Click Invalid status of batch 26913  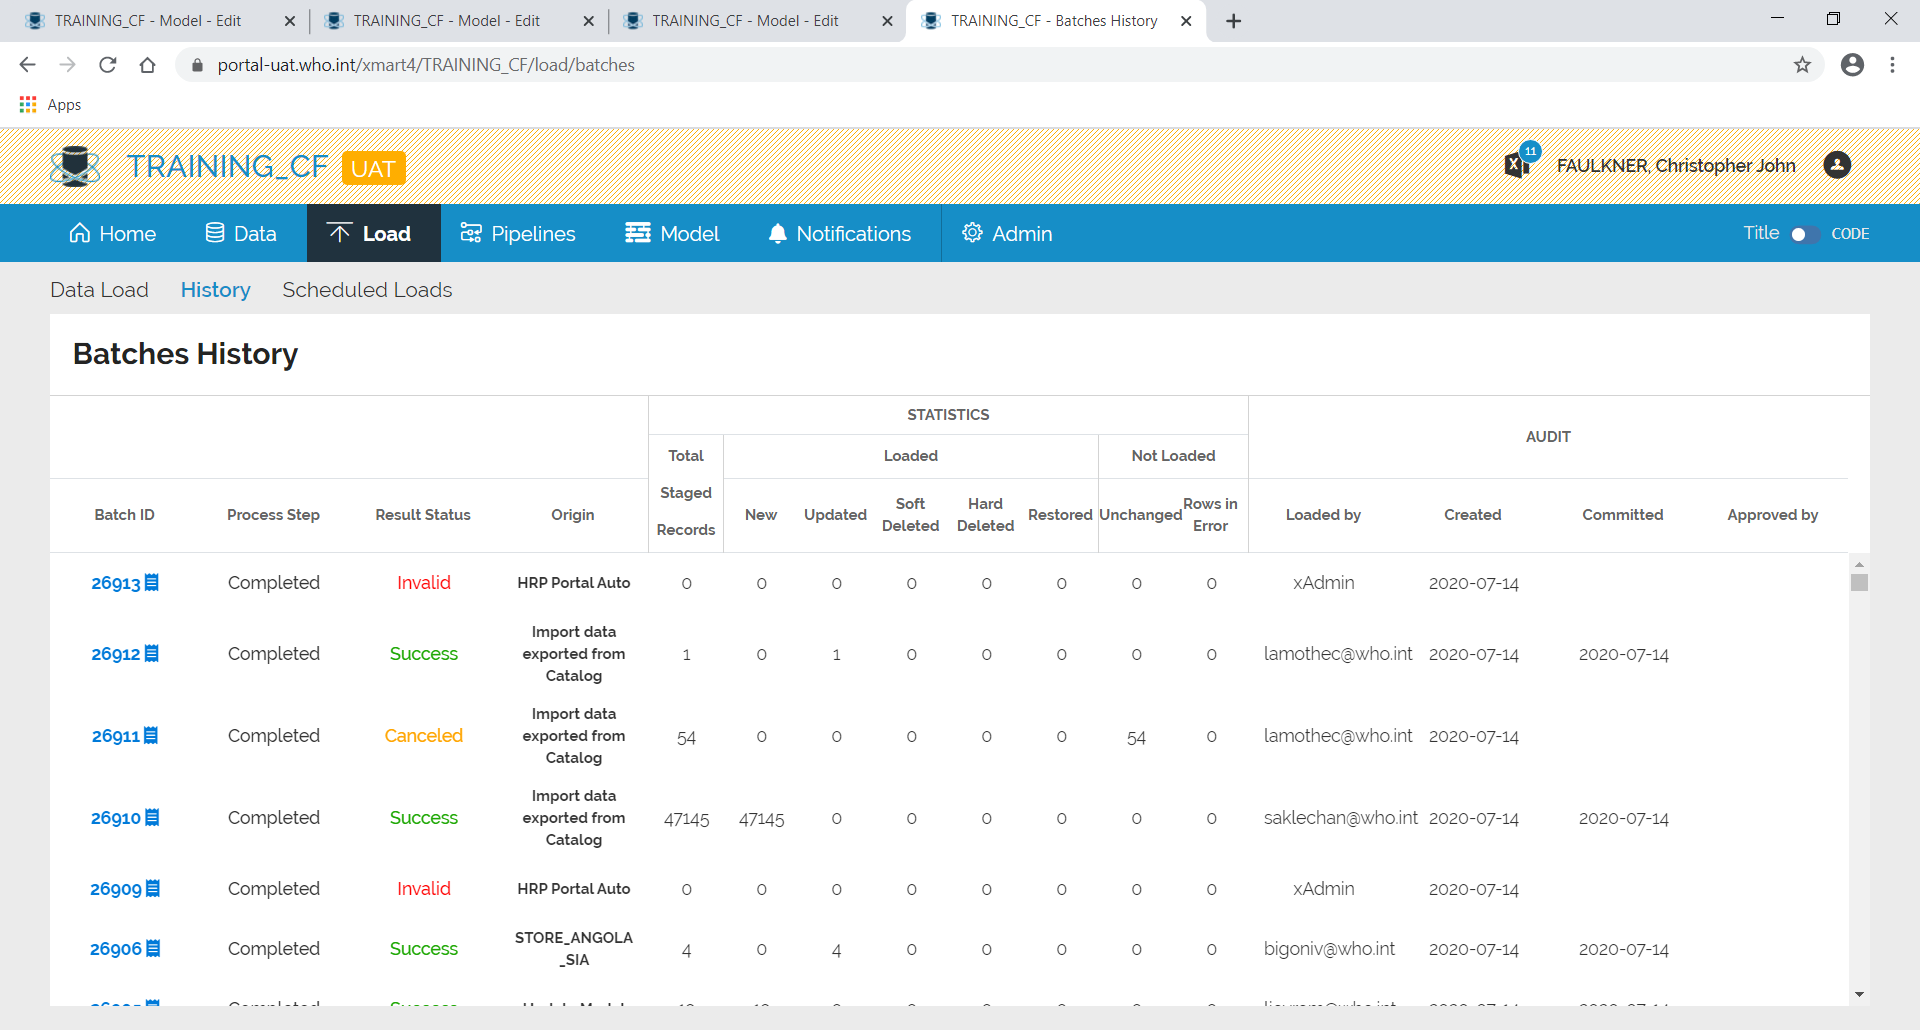click(424, 582)
